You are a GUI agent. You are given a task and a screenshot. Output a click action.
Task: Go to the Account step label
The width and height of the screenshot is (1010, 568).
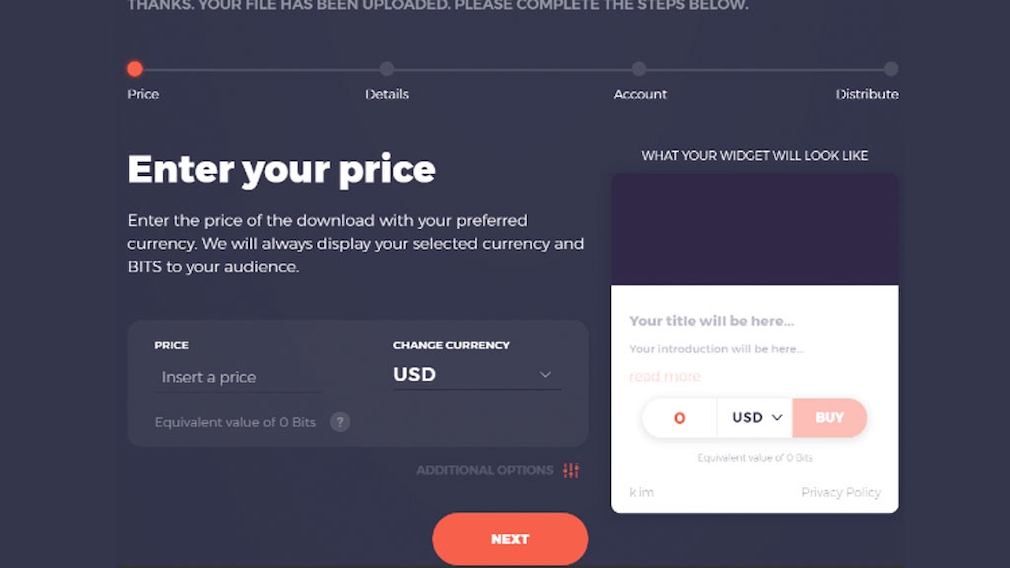click(640, 94)
